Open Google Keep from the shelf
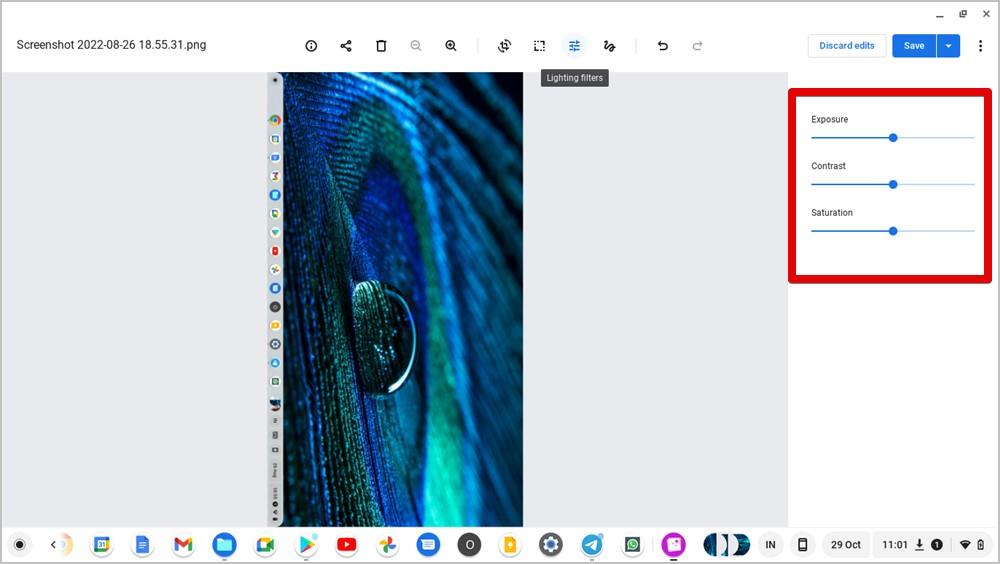The image size is (1000, 564). [510, 545]
